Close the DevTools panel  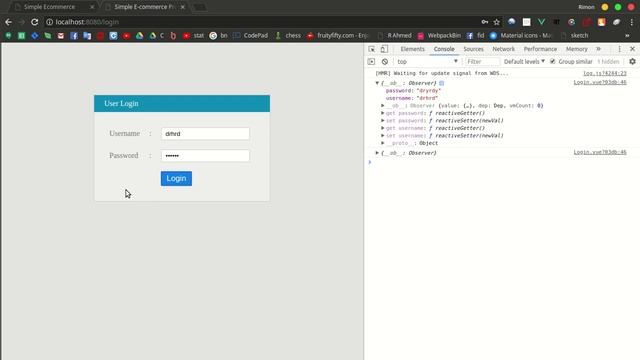632,49
